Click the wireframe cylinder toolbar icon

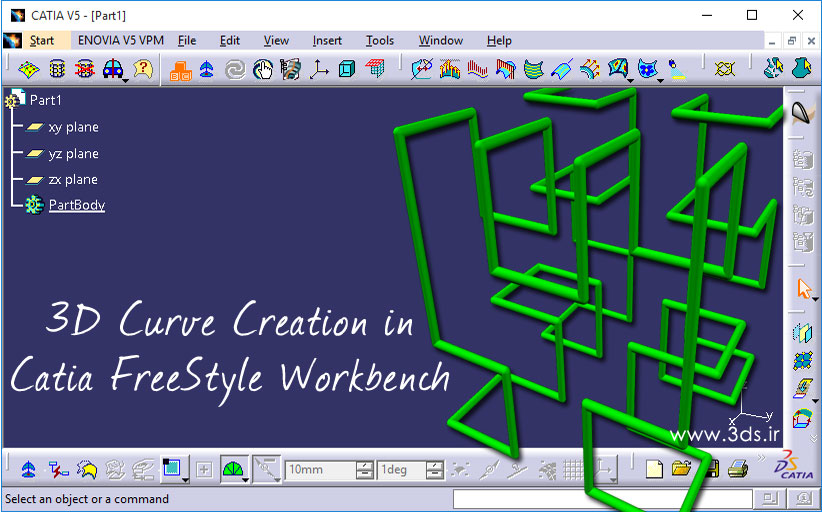57,69
